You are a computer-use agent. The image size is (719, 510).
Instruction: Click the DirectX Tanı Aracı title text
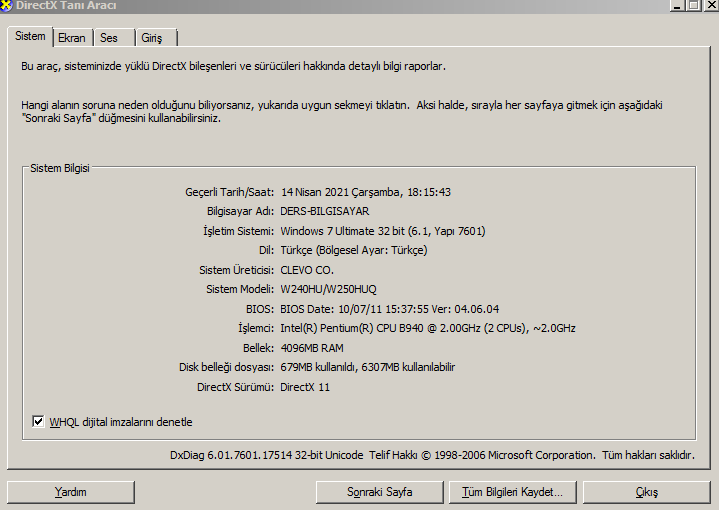66,6
